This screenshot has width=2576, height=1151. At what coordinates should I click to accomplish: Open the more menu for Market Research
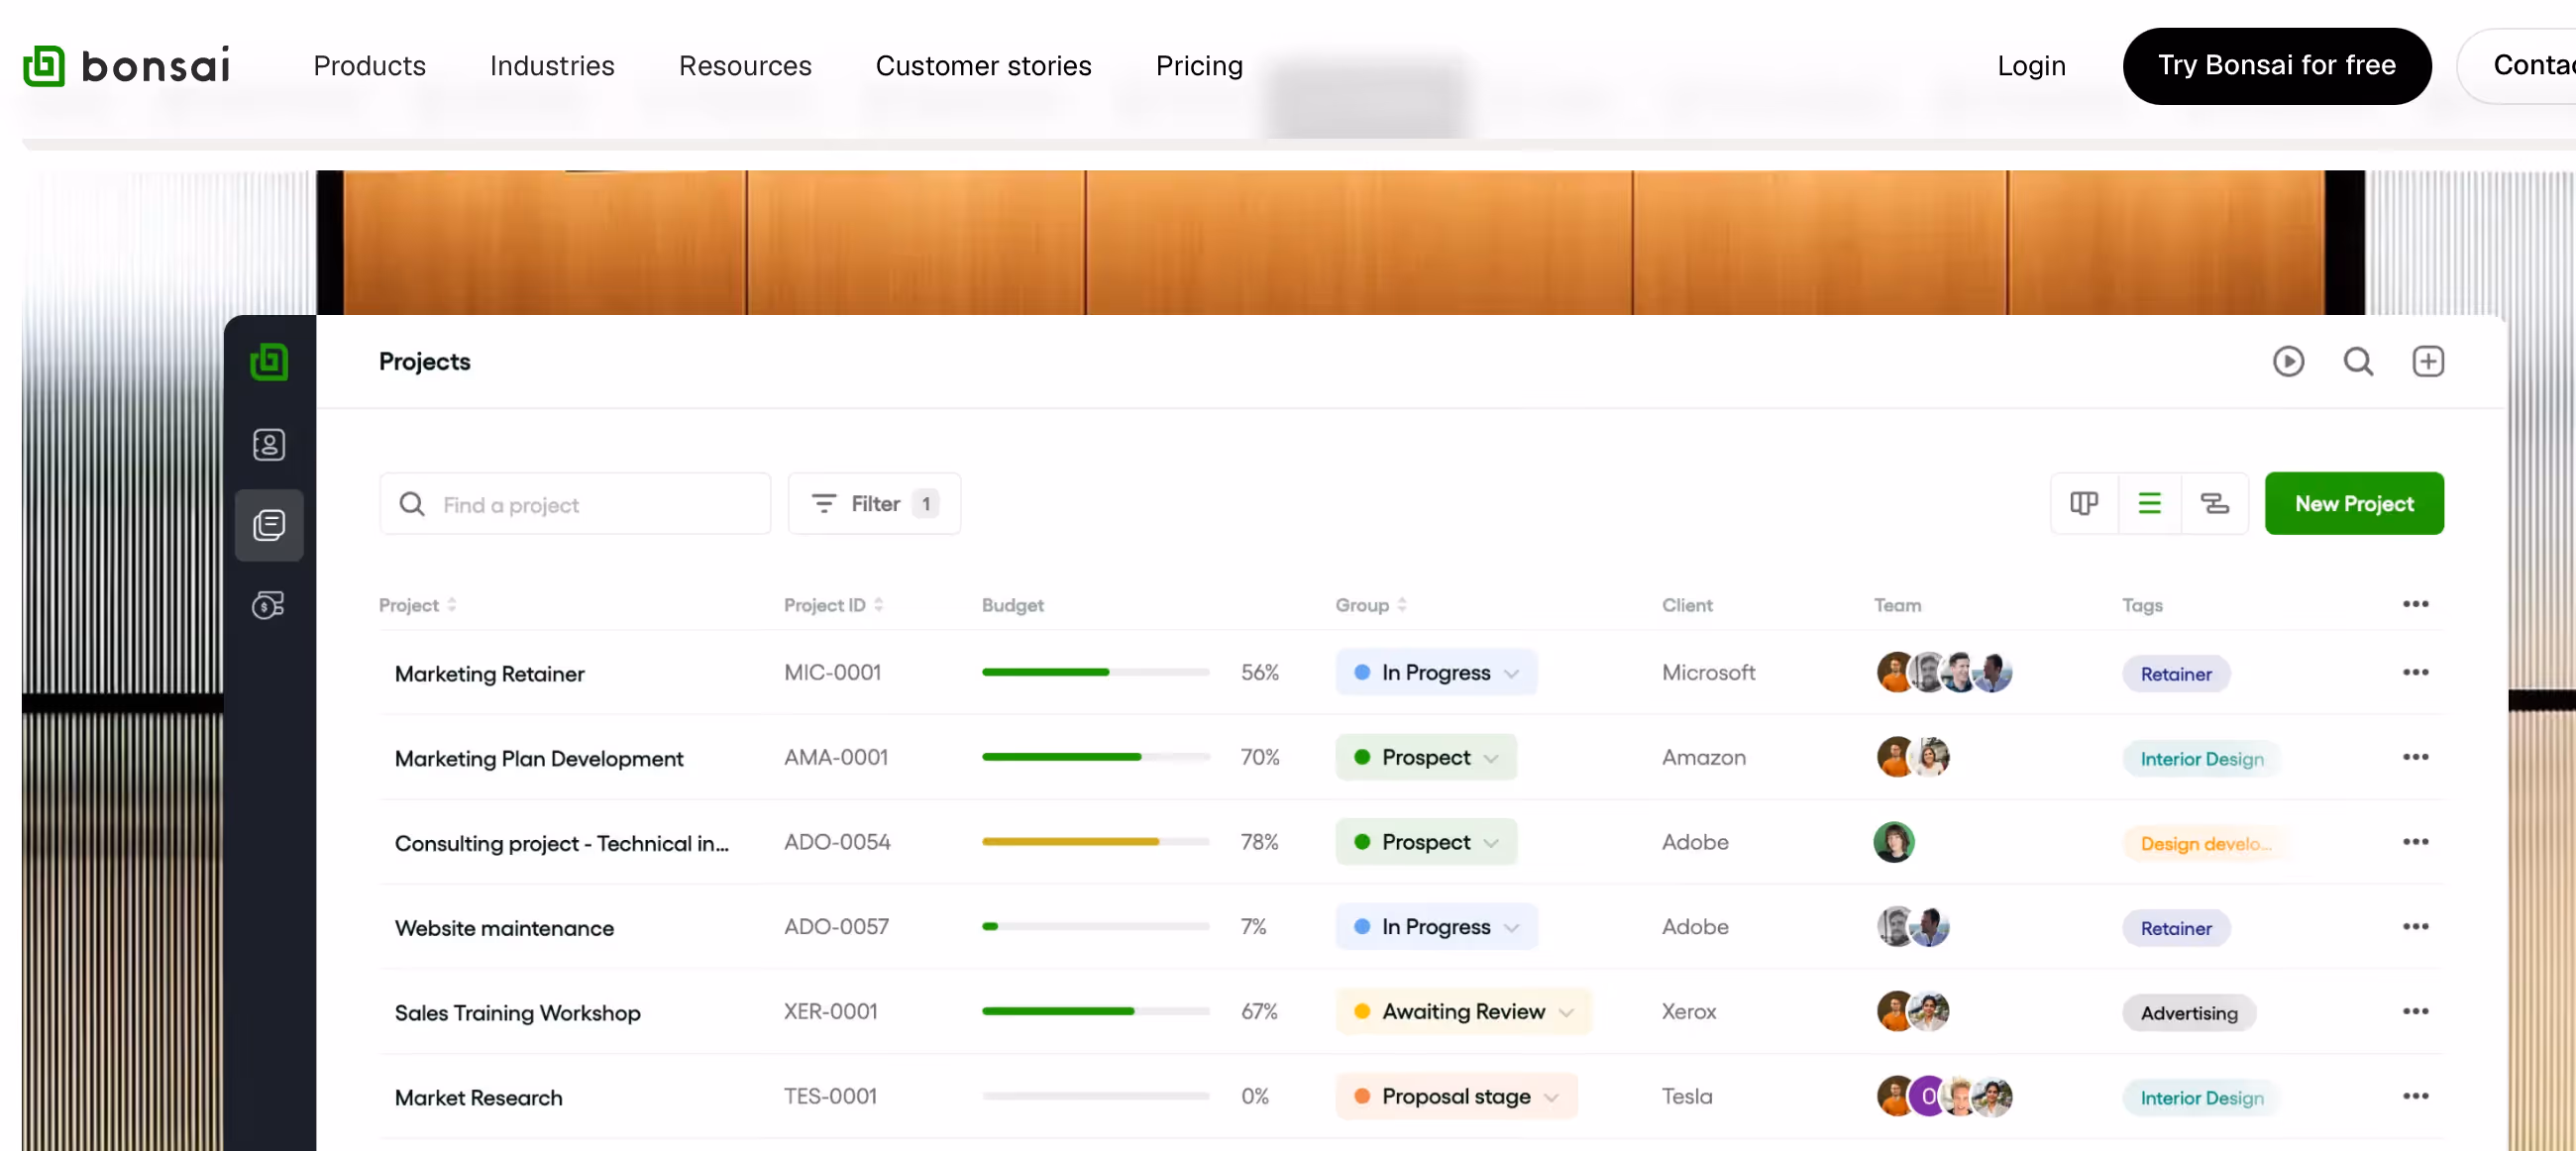click(2415, 1097)
